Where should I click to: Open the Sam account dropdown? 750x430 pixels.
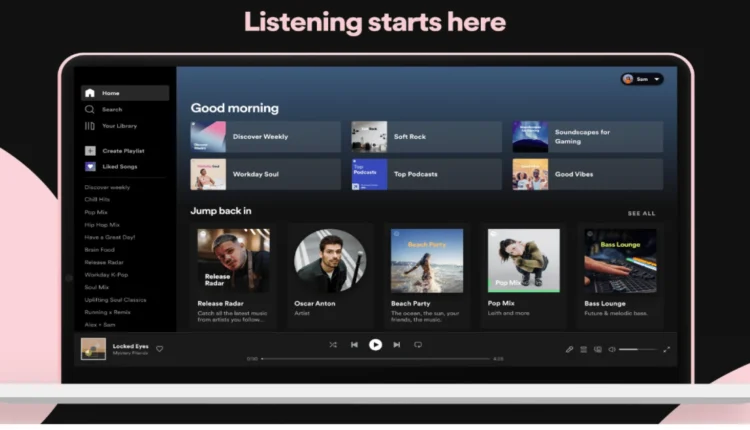tap(642, 79)
